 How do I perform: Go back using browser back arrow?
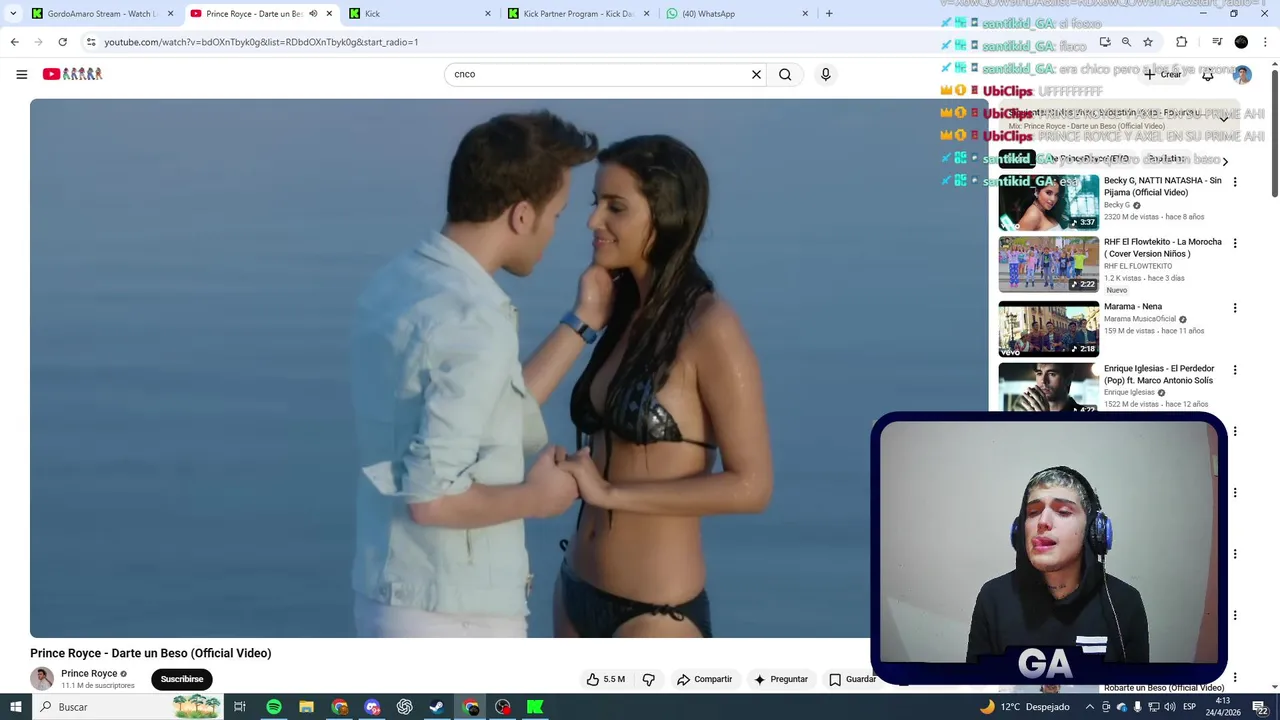pos(14,42)
